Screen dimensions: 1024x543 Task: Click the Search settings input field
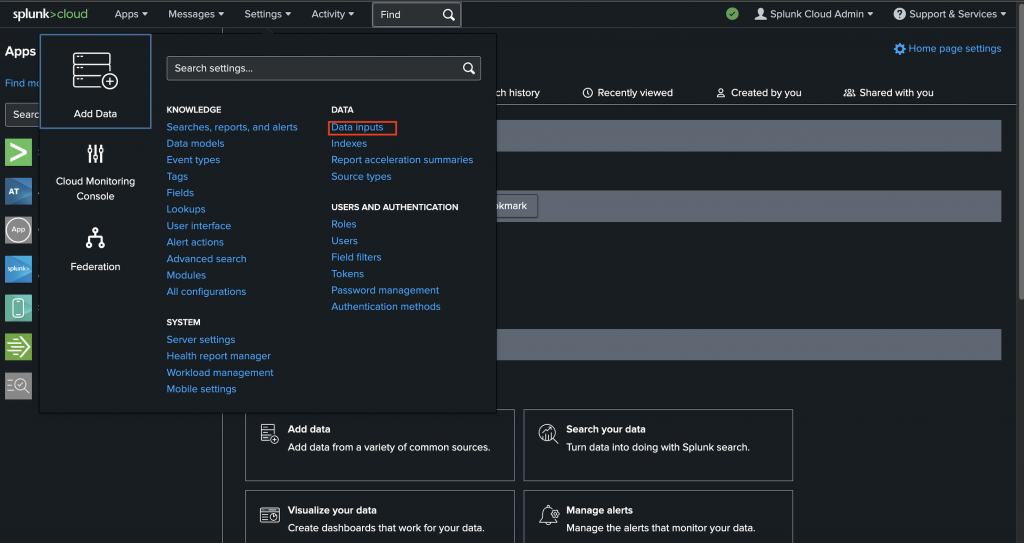click(x=312, y=68)
